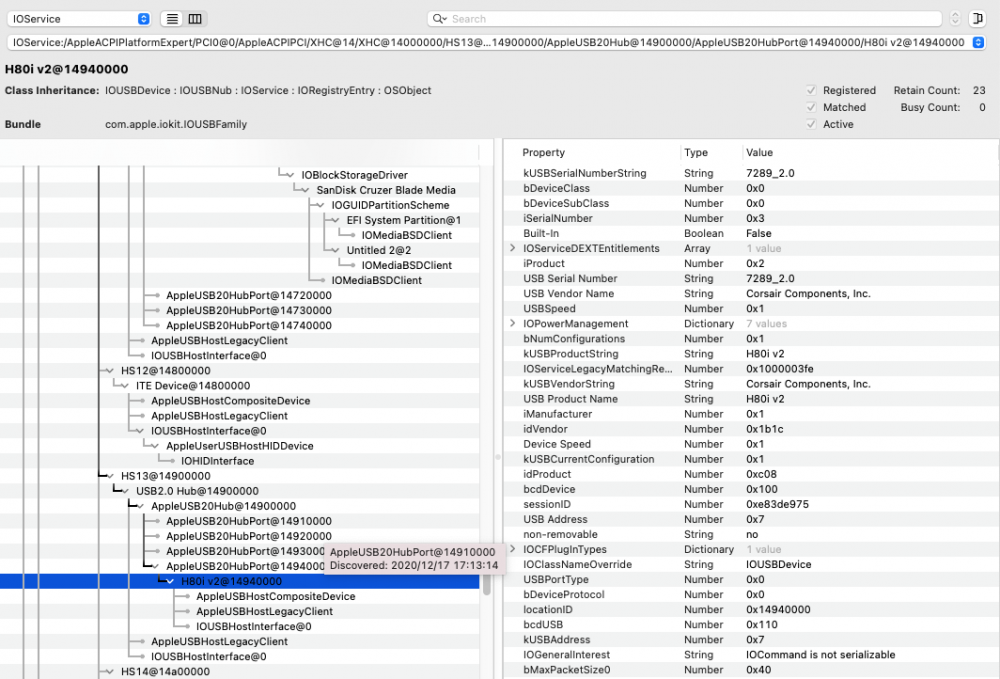The image size is (1000, 679).
Task: Select the bcdUSB property row
Action: (751, 625)
